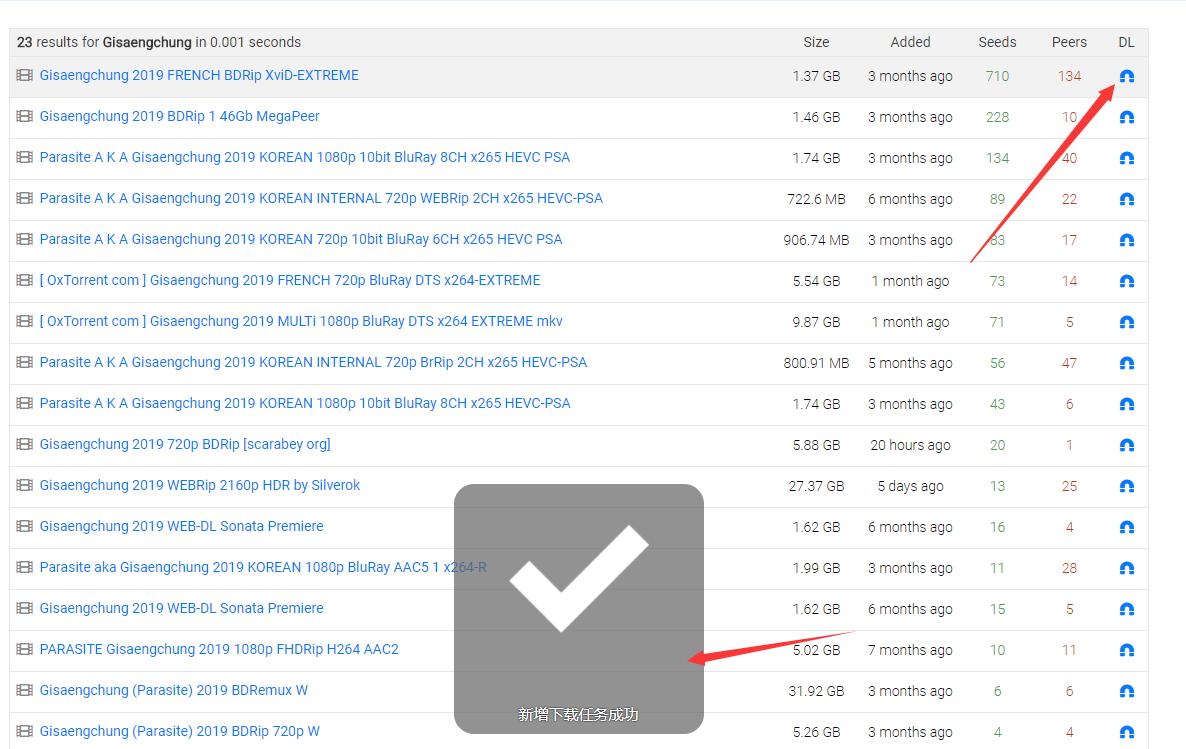Click the '906.74 MB' size cell

pyautogui.click(x=816, y=240)
